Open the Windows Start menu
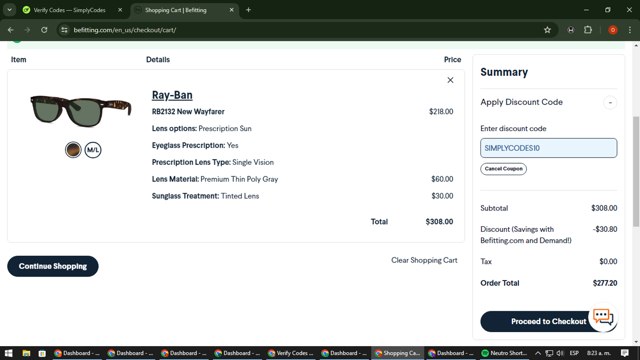 coord(9,353)
